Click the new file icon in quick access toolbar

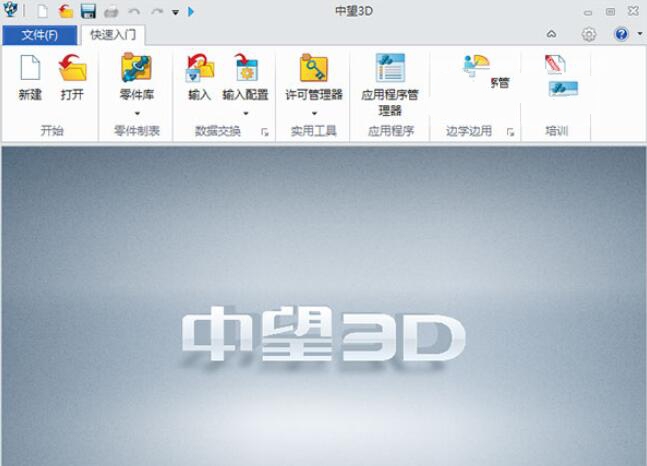(x=43, y=11)
